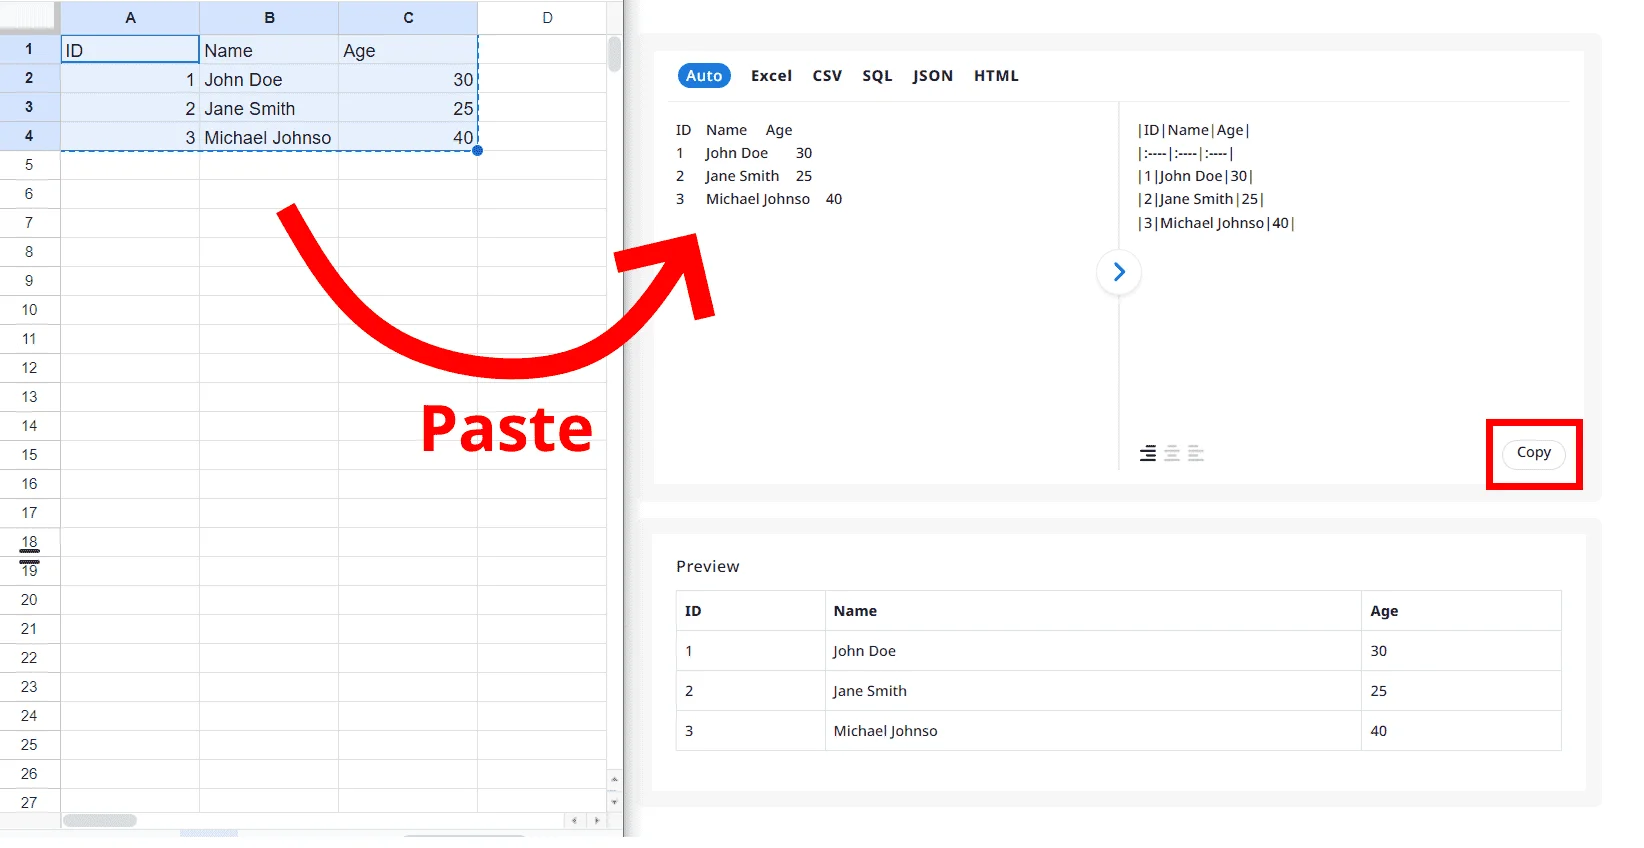This screenshot has width=1644, height=848.
Task: Select the center-align text icon
Action: pyautogui.click(x=1172, y=453)
